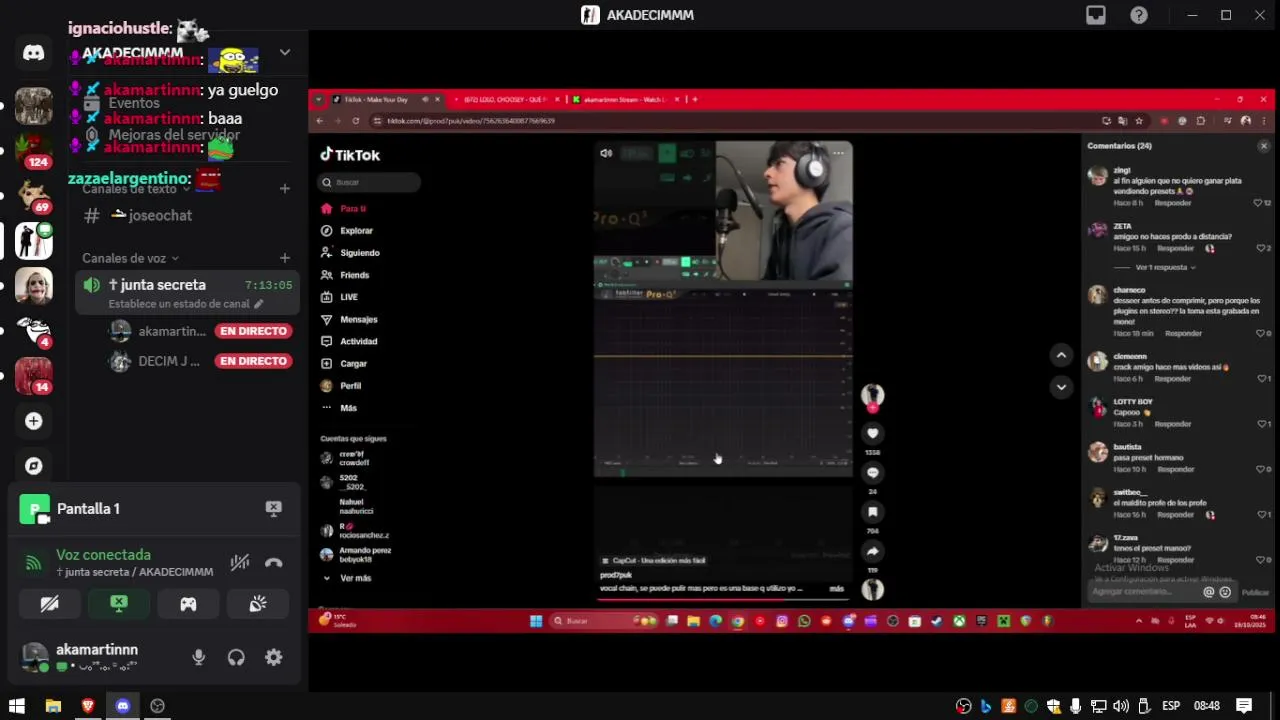This screenshot has height=720, width=1280.
Task: Open Brave browser from taskbar
Action: [x=88, y=705]
